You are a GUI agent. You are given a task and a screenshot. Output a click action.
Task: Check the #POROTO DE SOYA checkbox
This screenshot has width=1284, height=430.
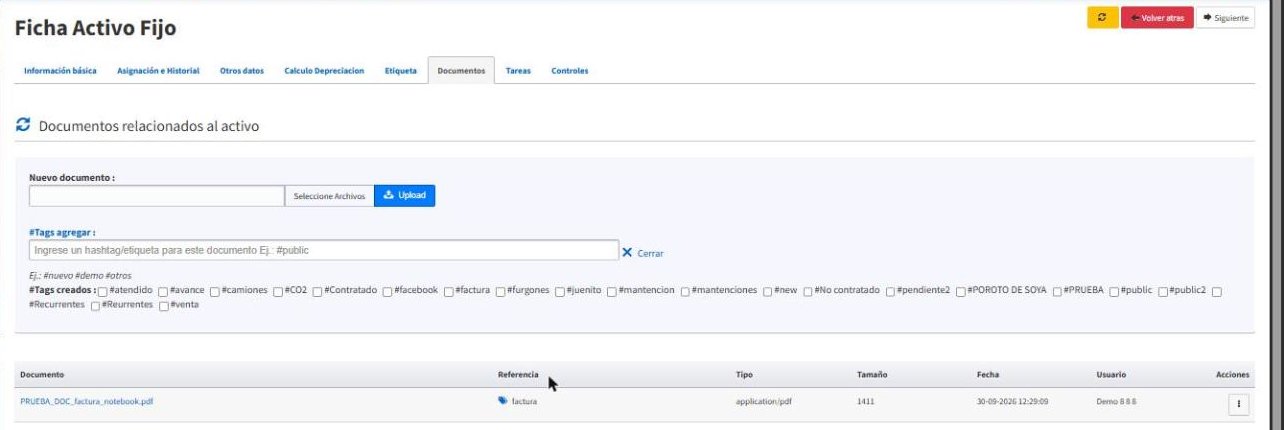click(x=960, y=291)
